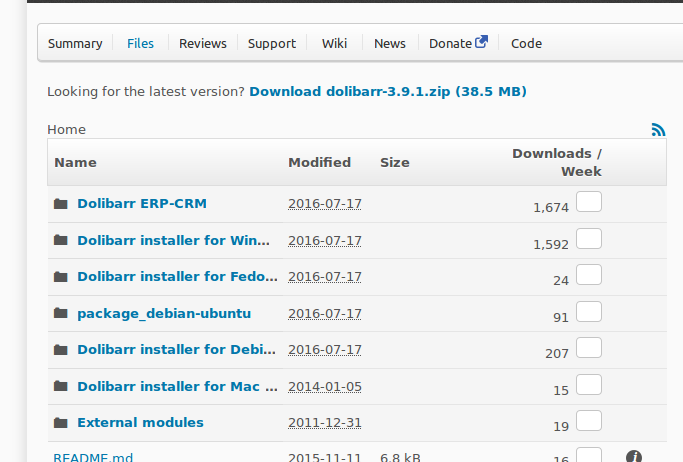This screenshot has height=462, width=683.
Task: Check the box in the 207 downloads row
Action: pos(589,348)
